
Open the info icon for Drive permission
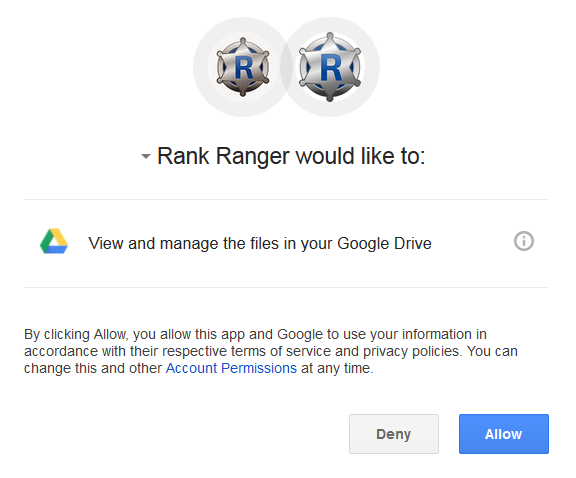(523, 241)
